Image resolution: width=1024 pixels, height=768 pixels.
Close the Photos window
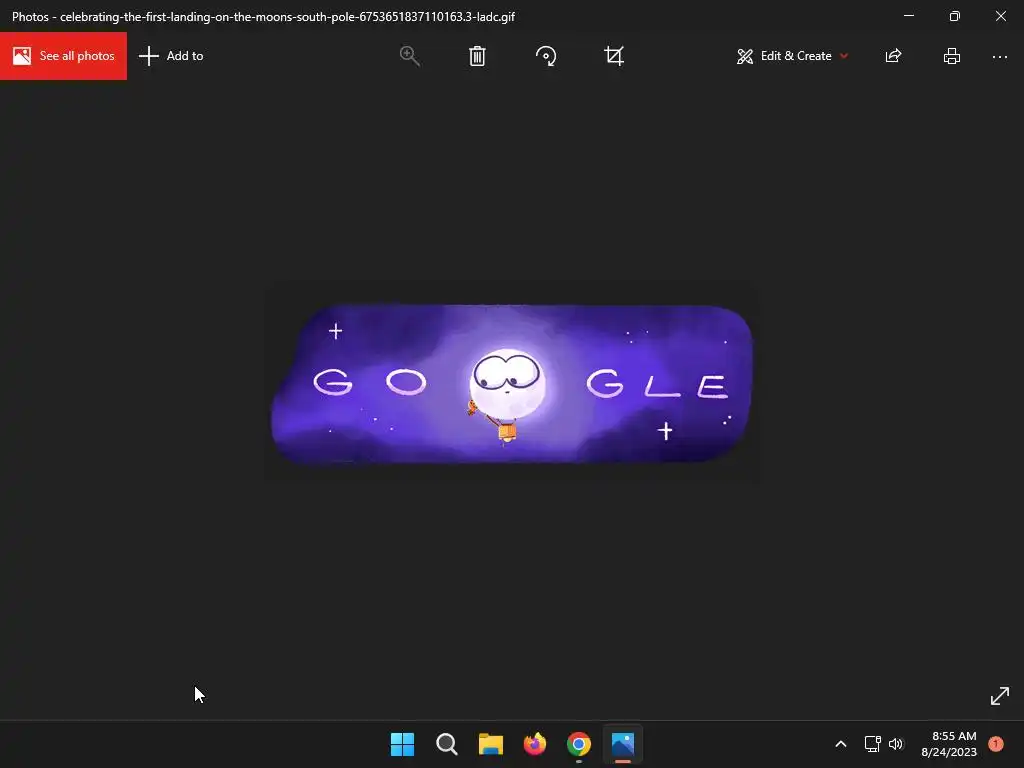(x=1000, y=16)
